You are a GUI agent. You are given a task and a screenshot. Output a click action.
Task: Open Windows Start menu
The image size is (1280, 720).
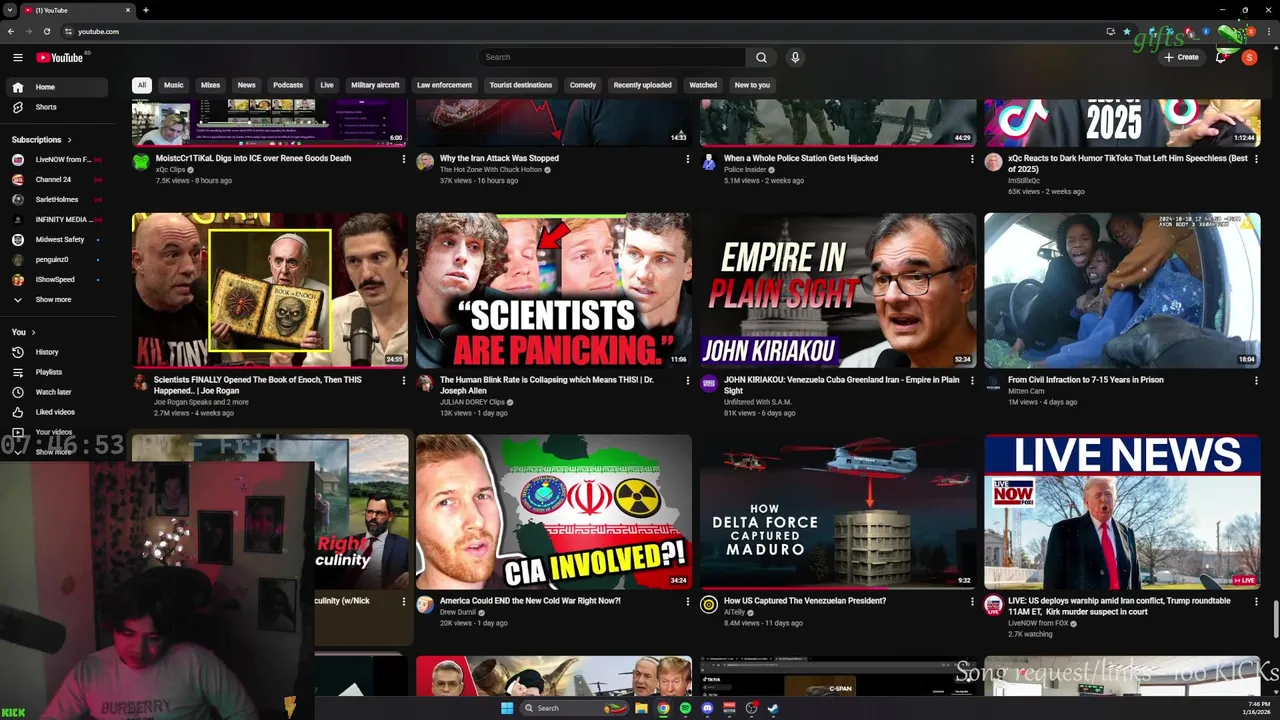pyautogui.click(x=507, y=708)
